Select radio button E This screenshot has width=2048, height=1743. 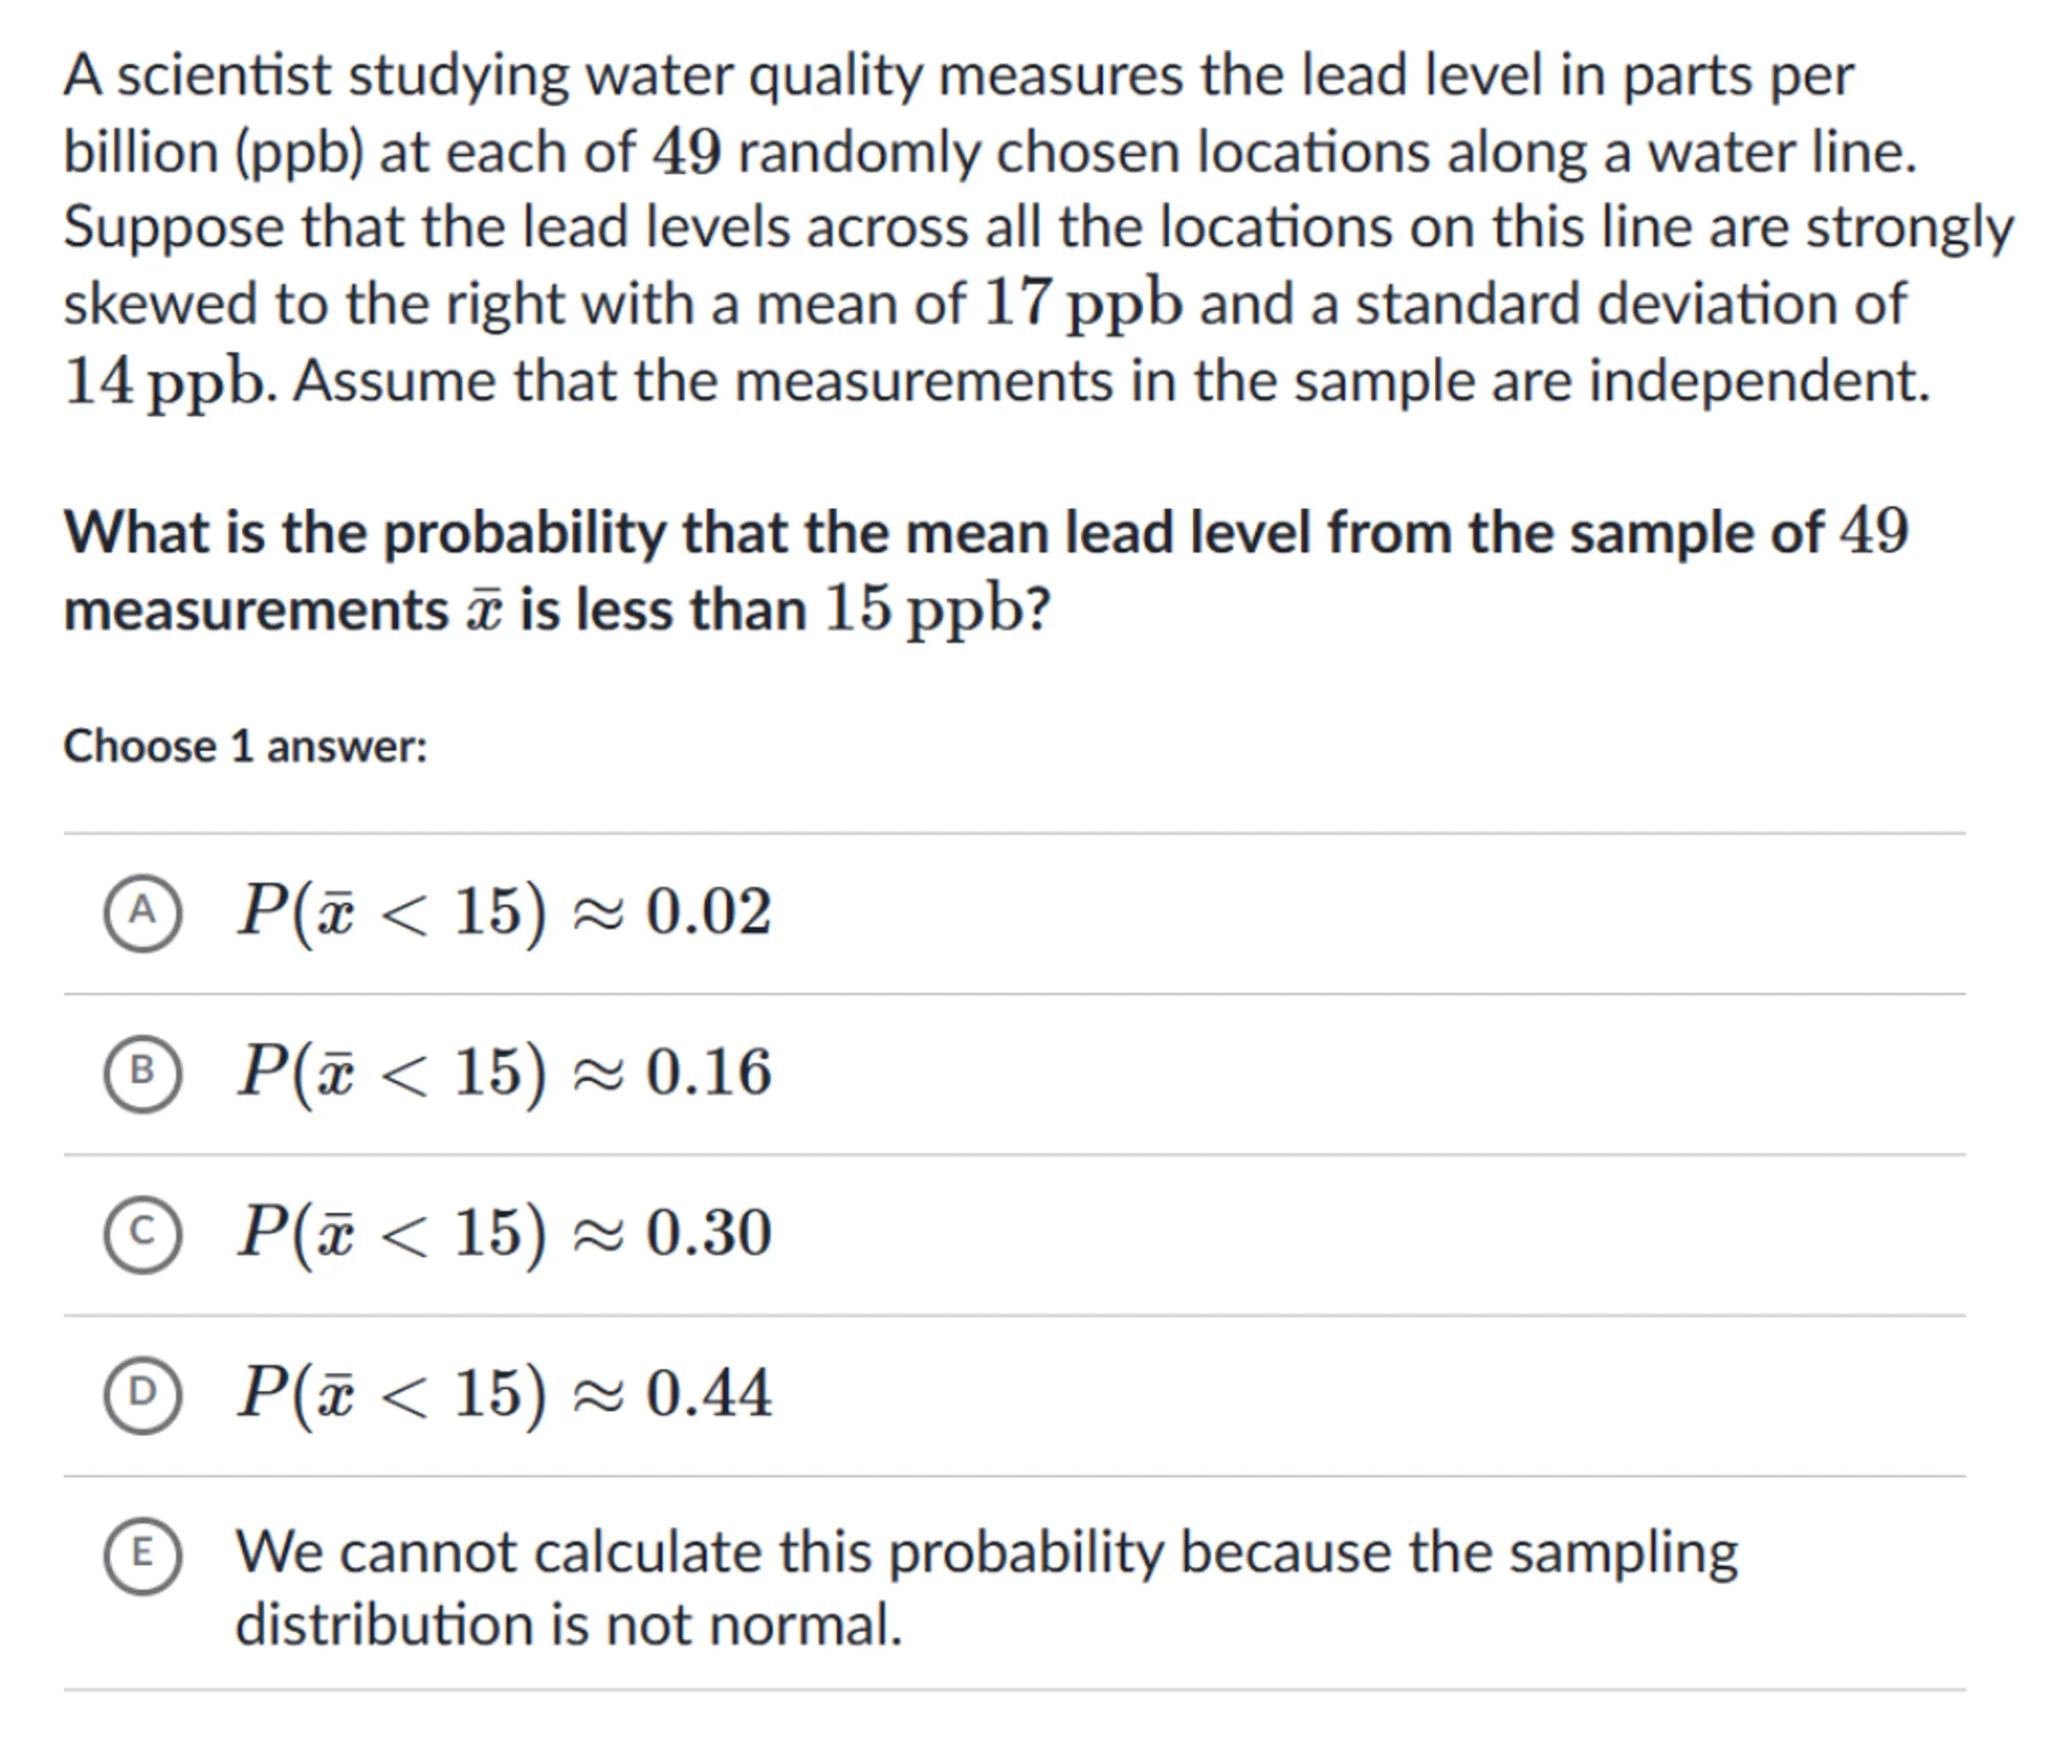(x=143, y=1554)
